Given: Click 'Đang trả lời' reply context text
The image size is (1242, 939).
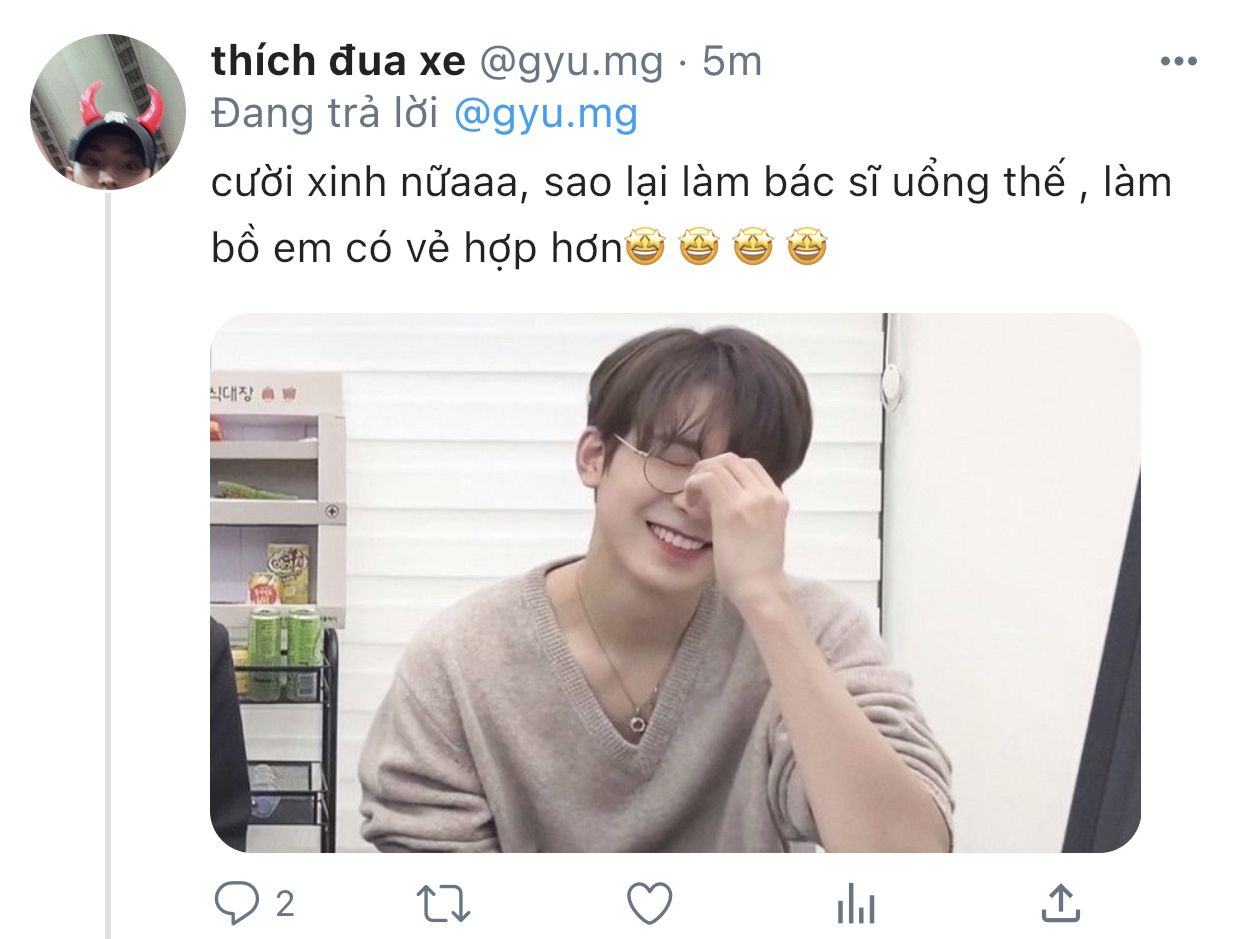Looking at the screenshot, I should point(326,114).
